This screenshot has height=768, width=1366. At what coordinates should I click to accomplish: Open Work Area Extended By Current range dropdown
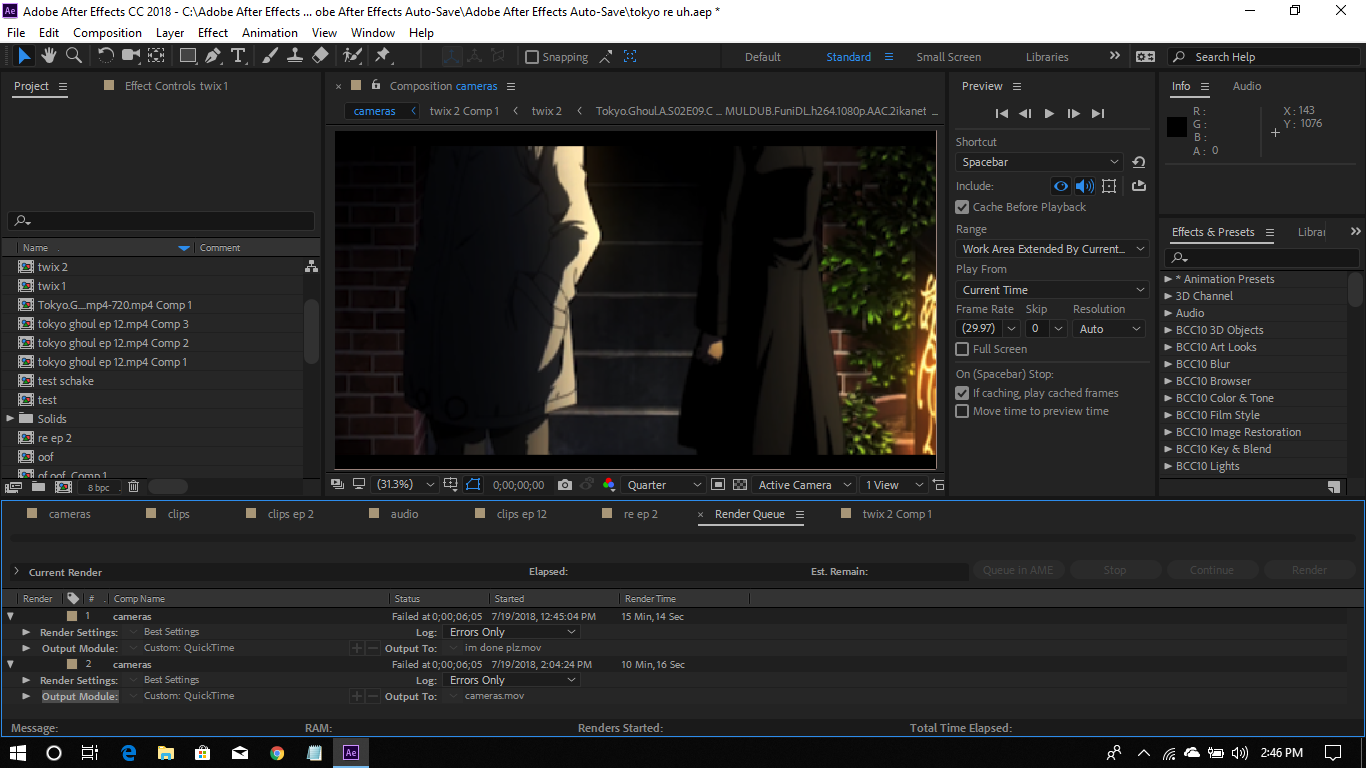pos(1052,249)
